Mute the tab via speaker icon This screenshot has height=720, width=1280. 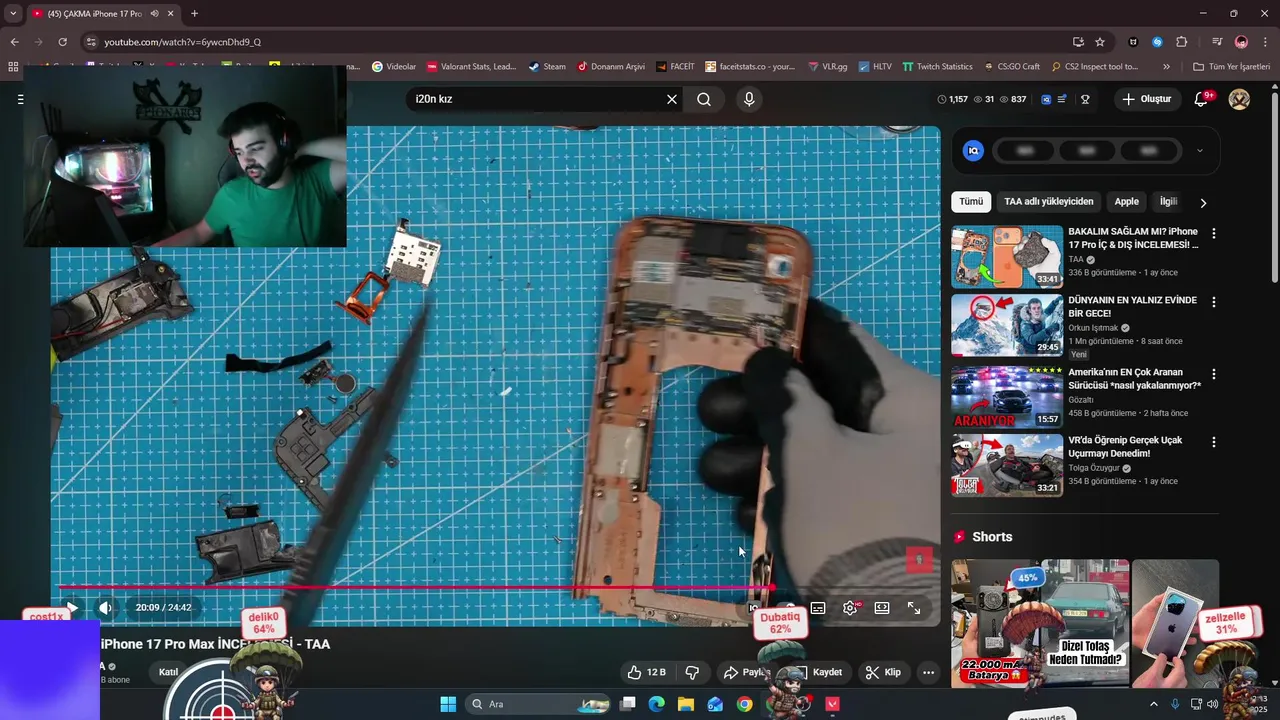click(154, 14)
